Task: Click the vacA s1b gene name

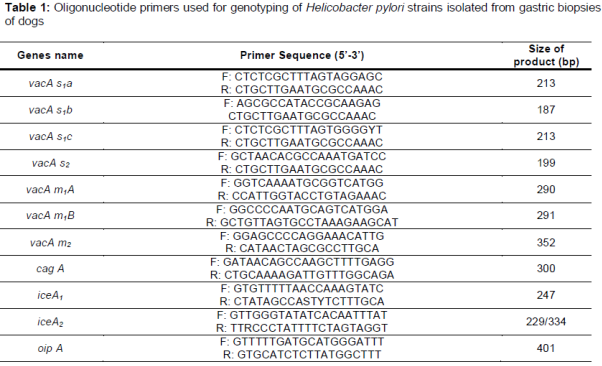Action: (x=50, y=110)
